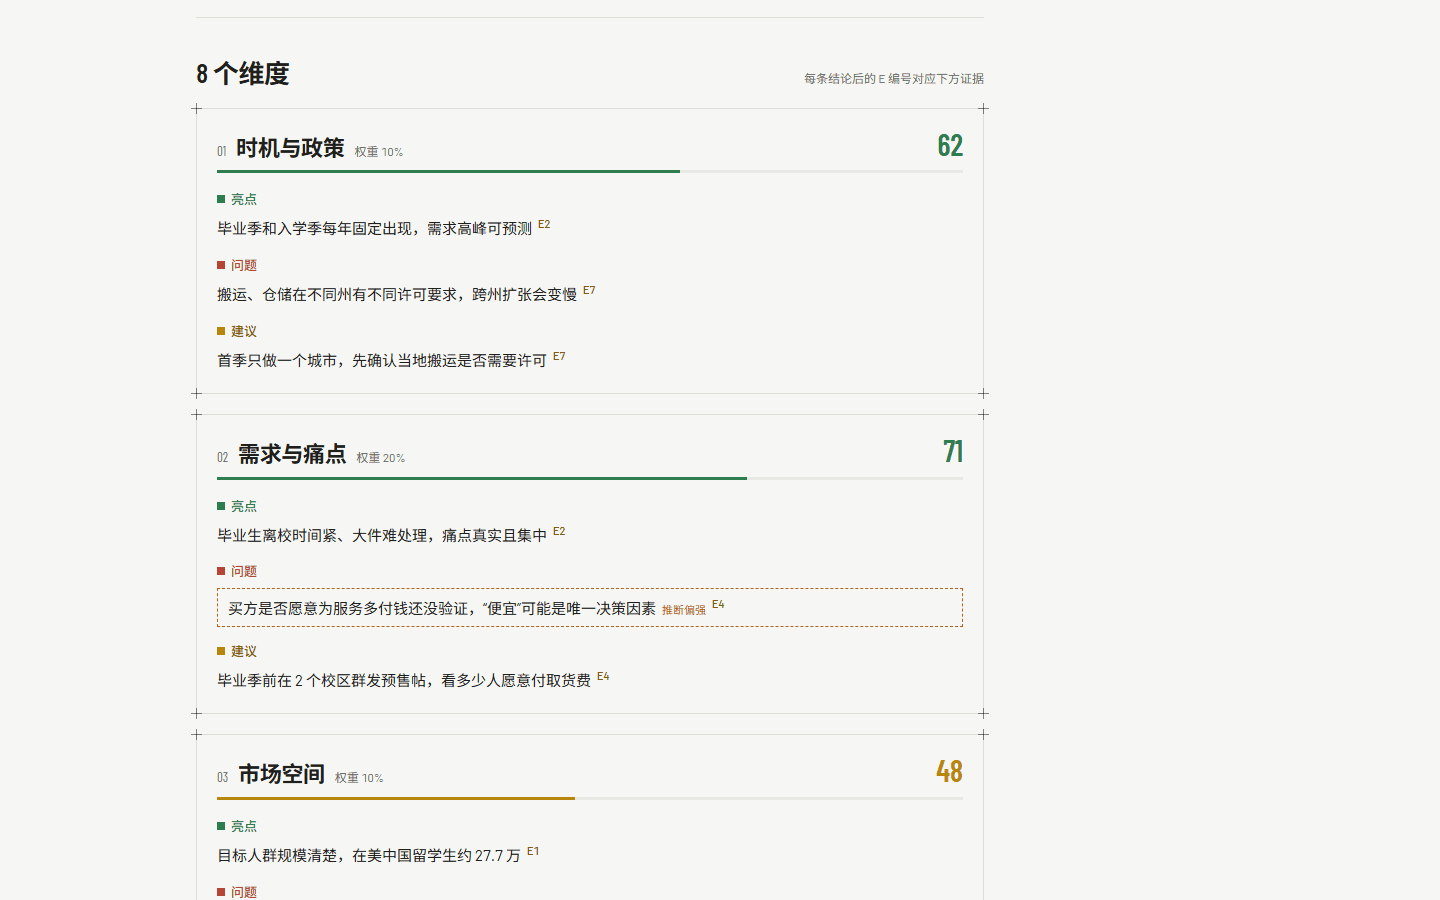Image resolution: width=1440 pixels, height=900 pixels.
Task: Click 权重 10% beside 市场空间
Action: pyautogui.click(x=359, y=778)
